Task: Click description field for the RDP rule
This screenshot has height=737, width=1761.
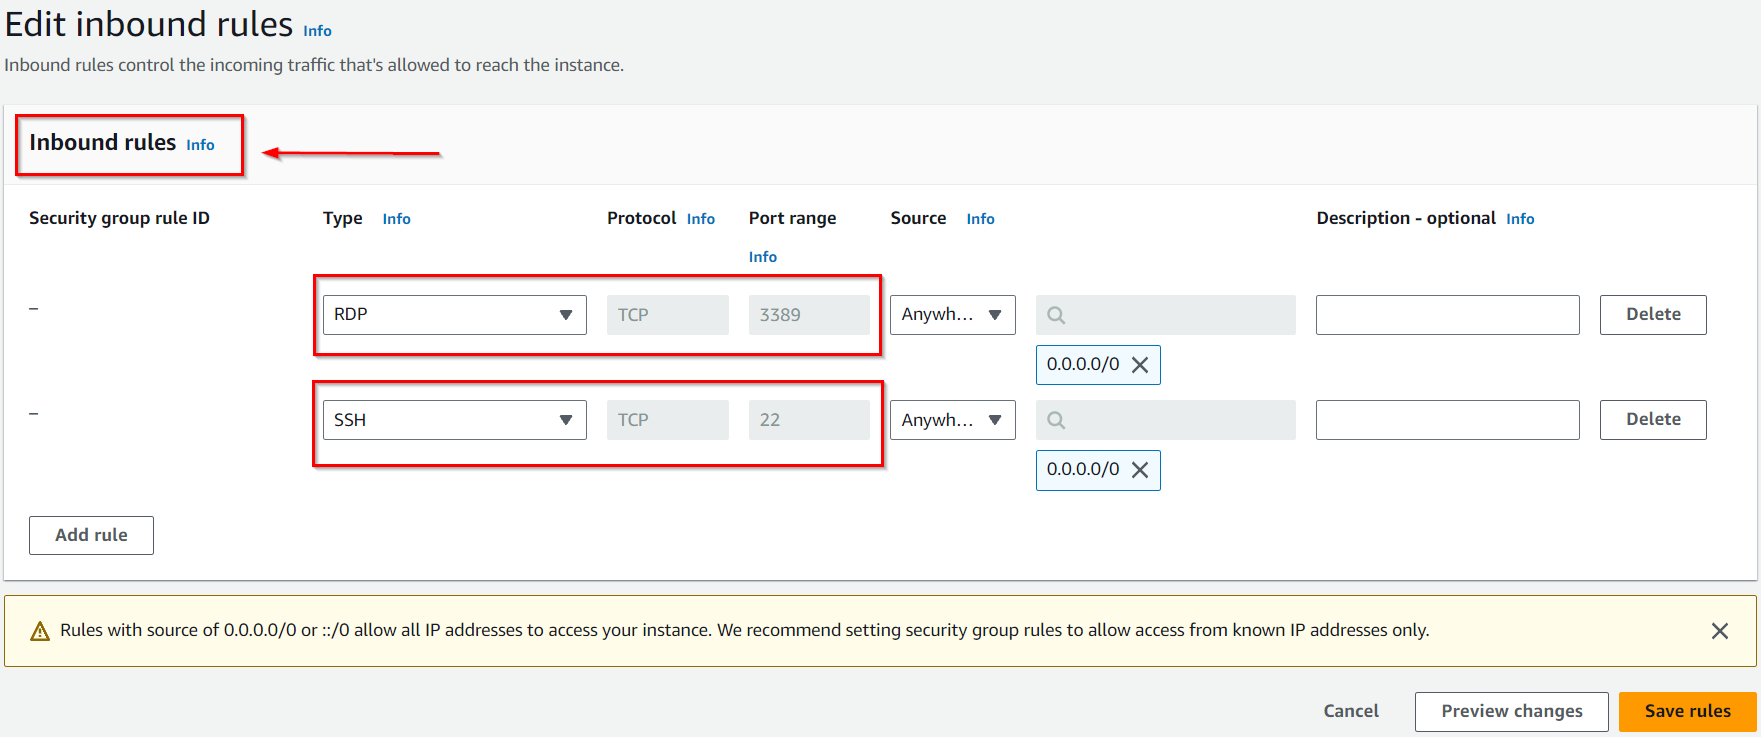Action: (x=1447, y=315)
